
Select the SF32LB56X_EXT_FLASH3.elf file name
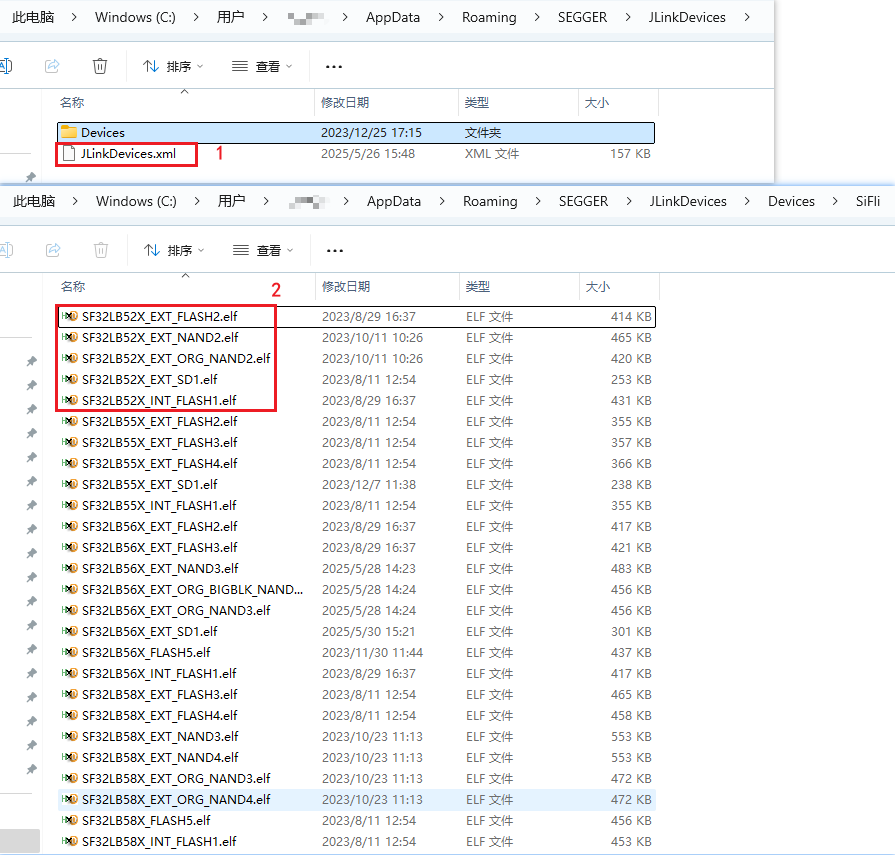click(x=160, y=547)
